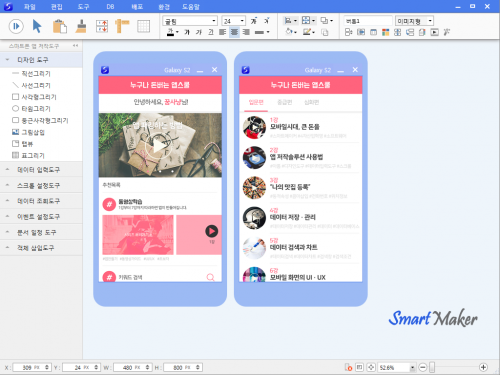Select the arrow pointer tool
Viewport: 500px width, 375px height.
coord(37,26)
